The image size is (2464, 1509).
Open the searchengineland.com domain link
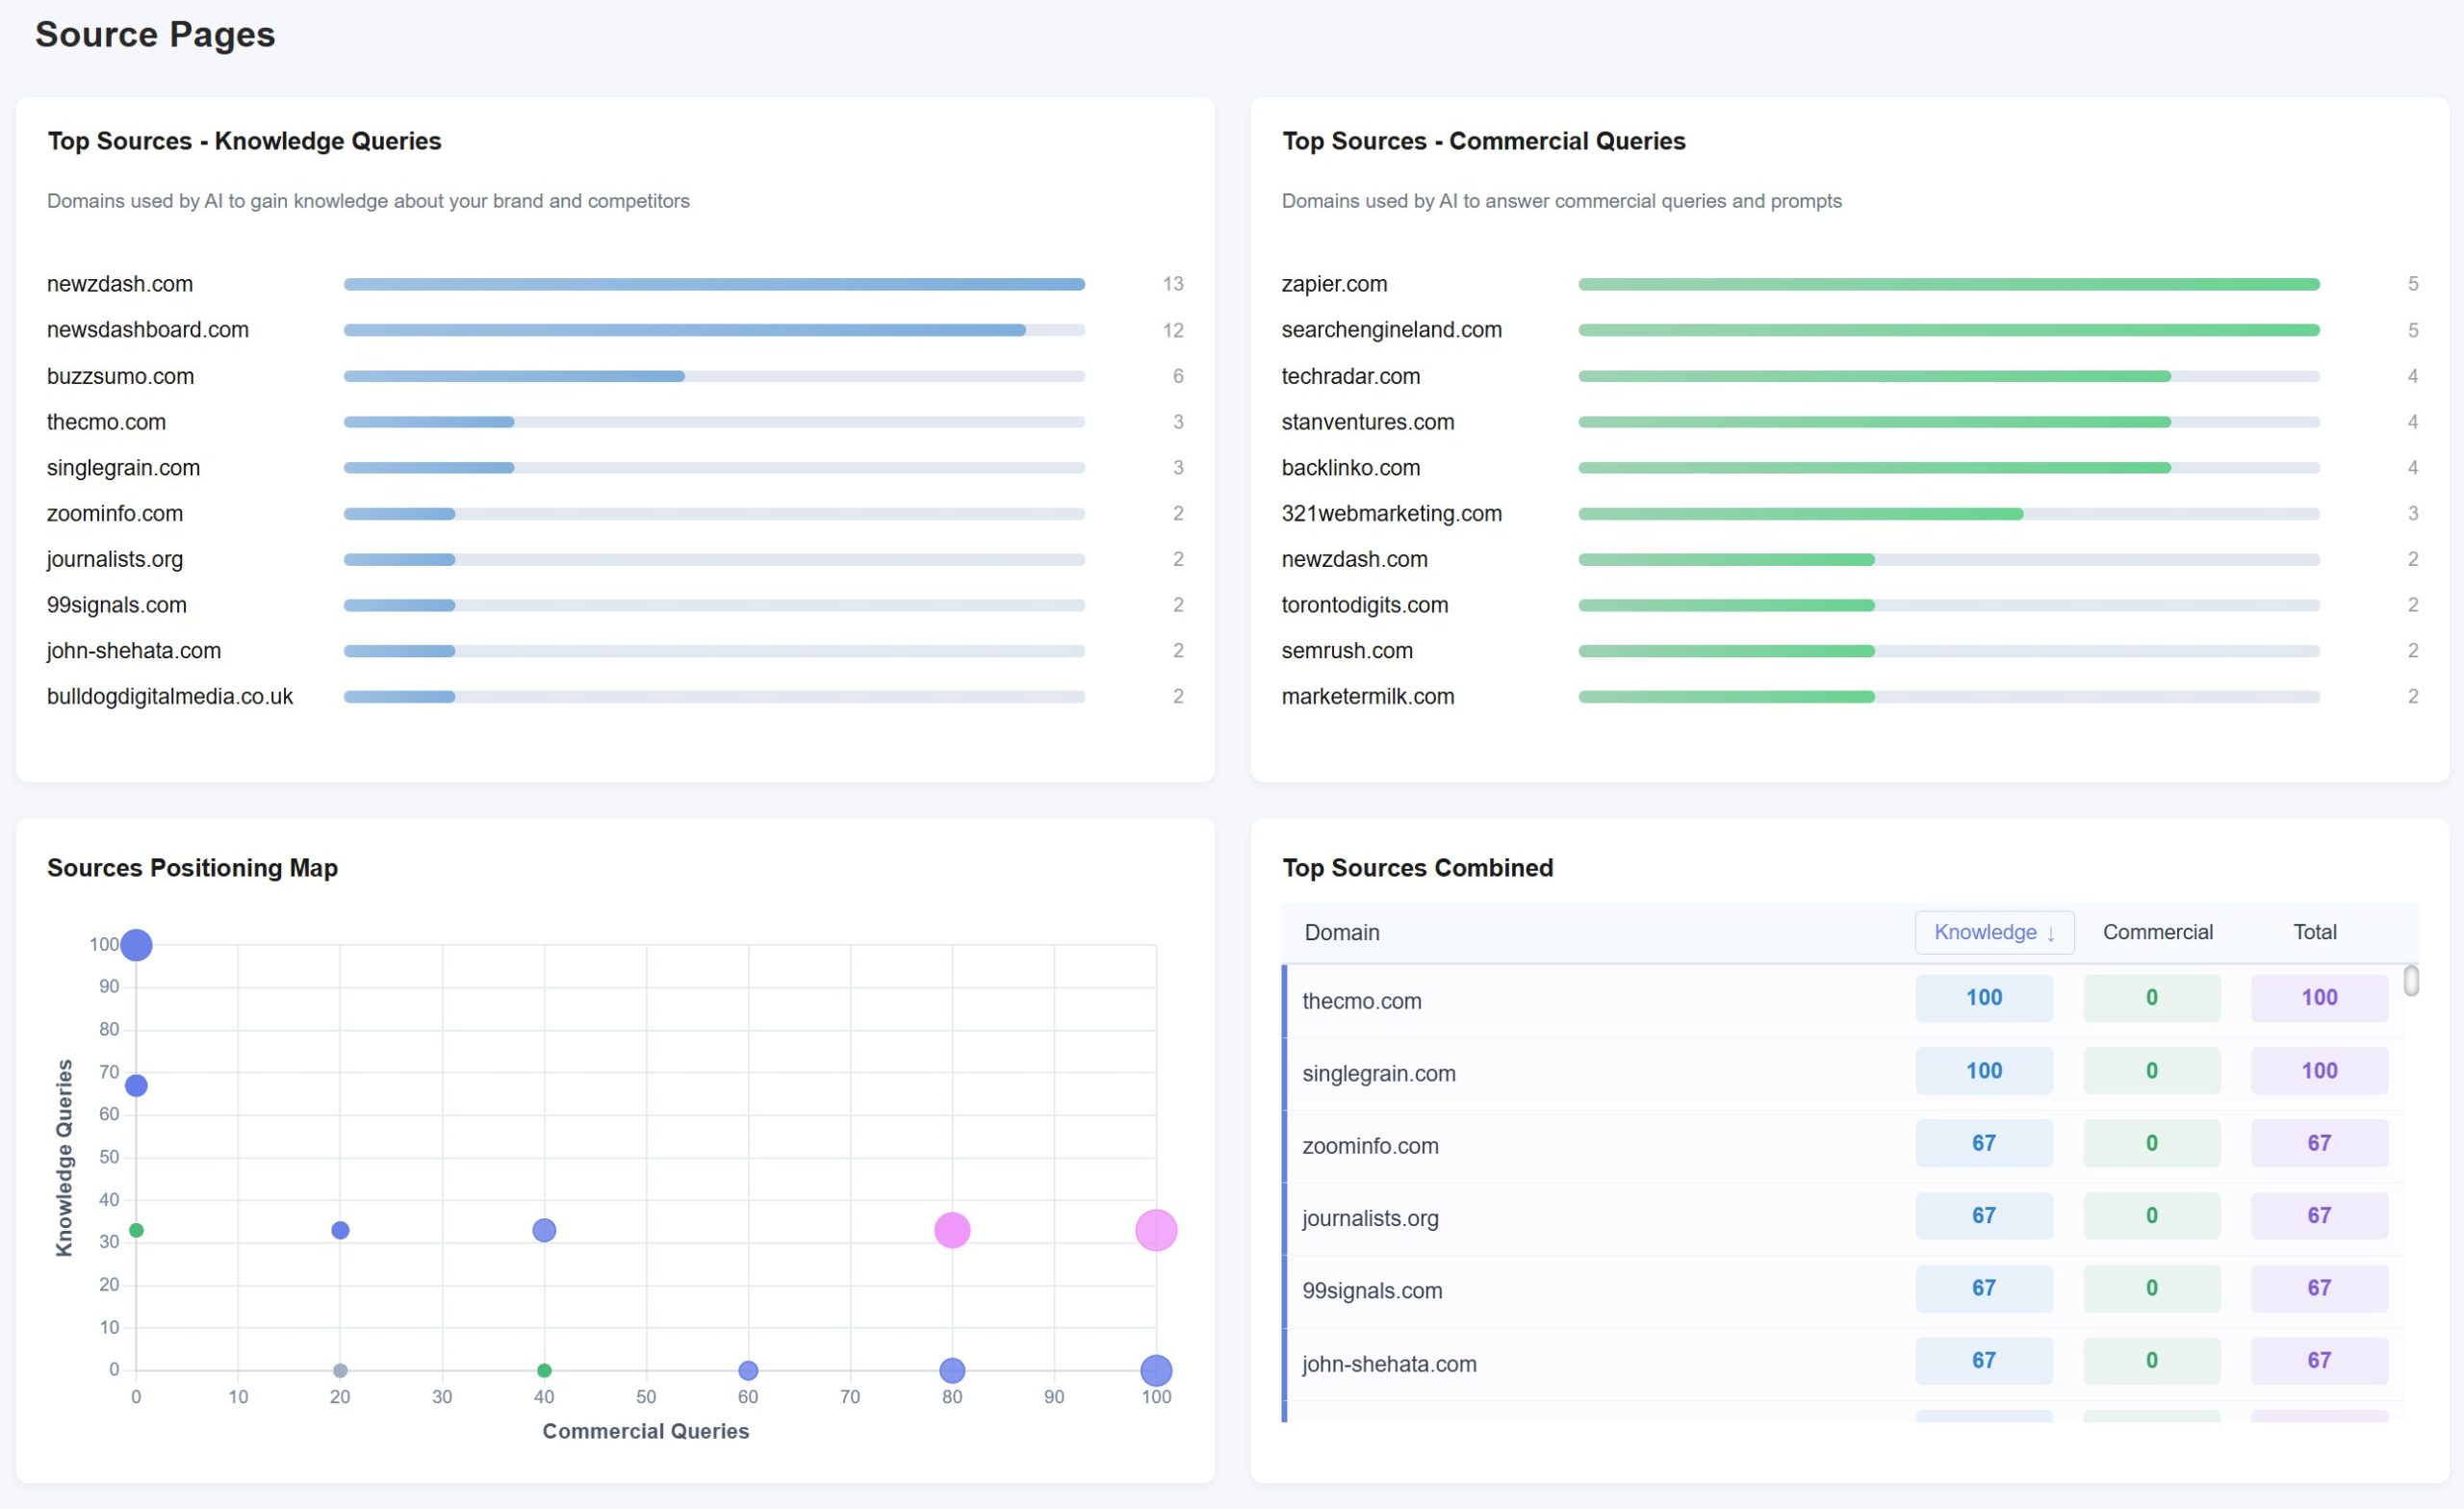point(1392,329)
